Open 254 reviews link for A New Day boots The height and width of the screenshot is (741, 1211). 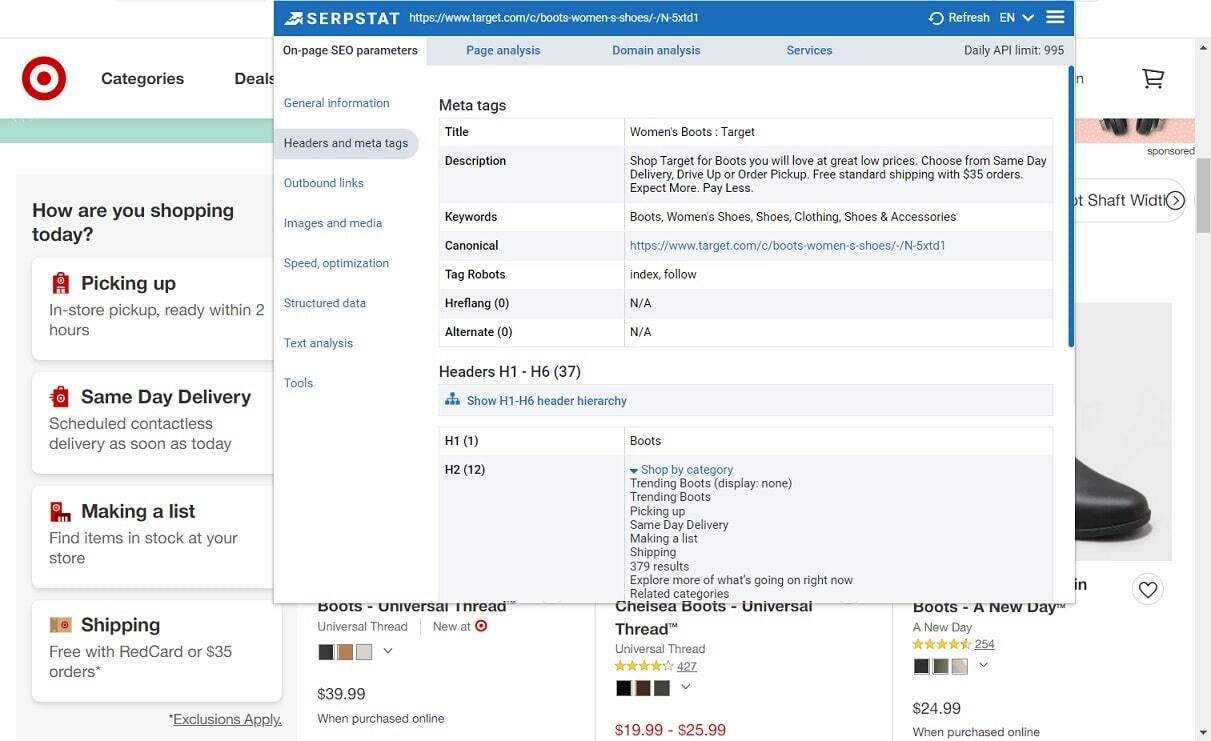pos(985,644)
